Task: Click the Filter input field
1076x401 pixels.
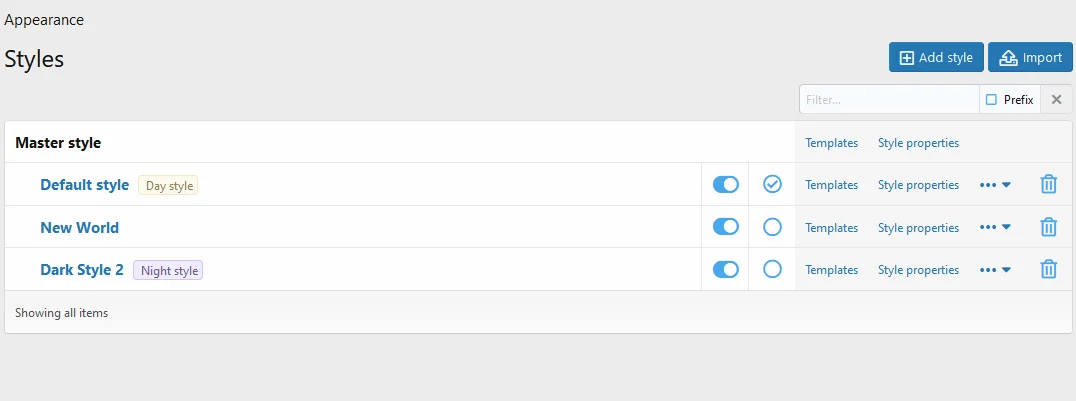Action: (889, 100)
